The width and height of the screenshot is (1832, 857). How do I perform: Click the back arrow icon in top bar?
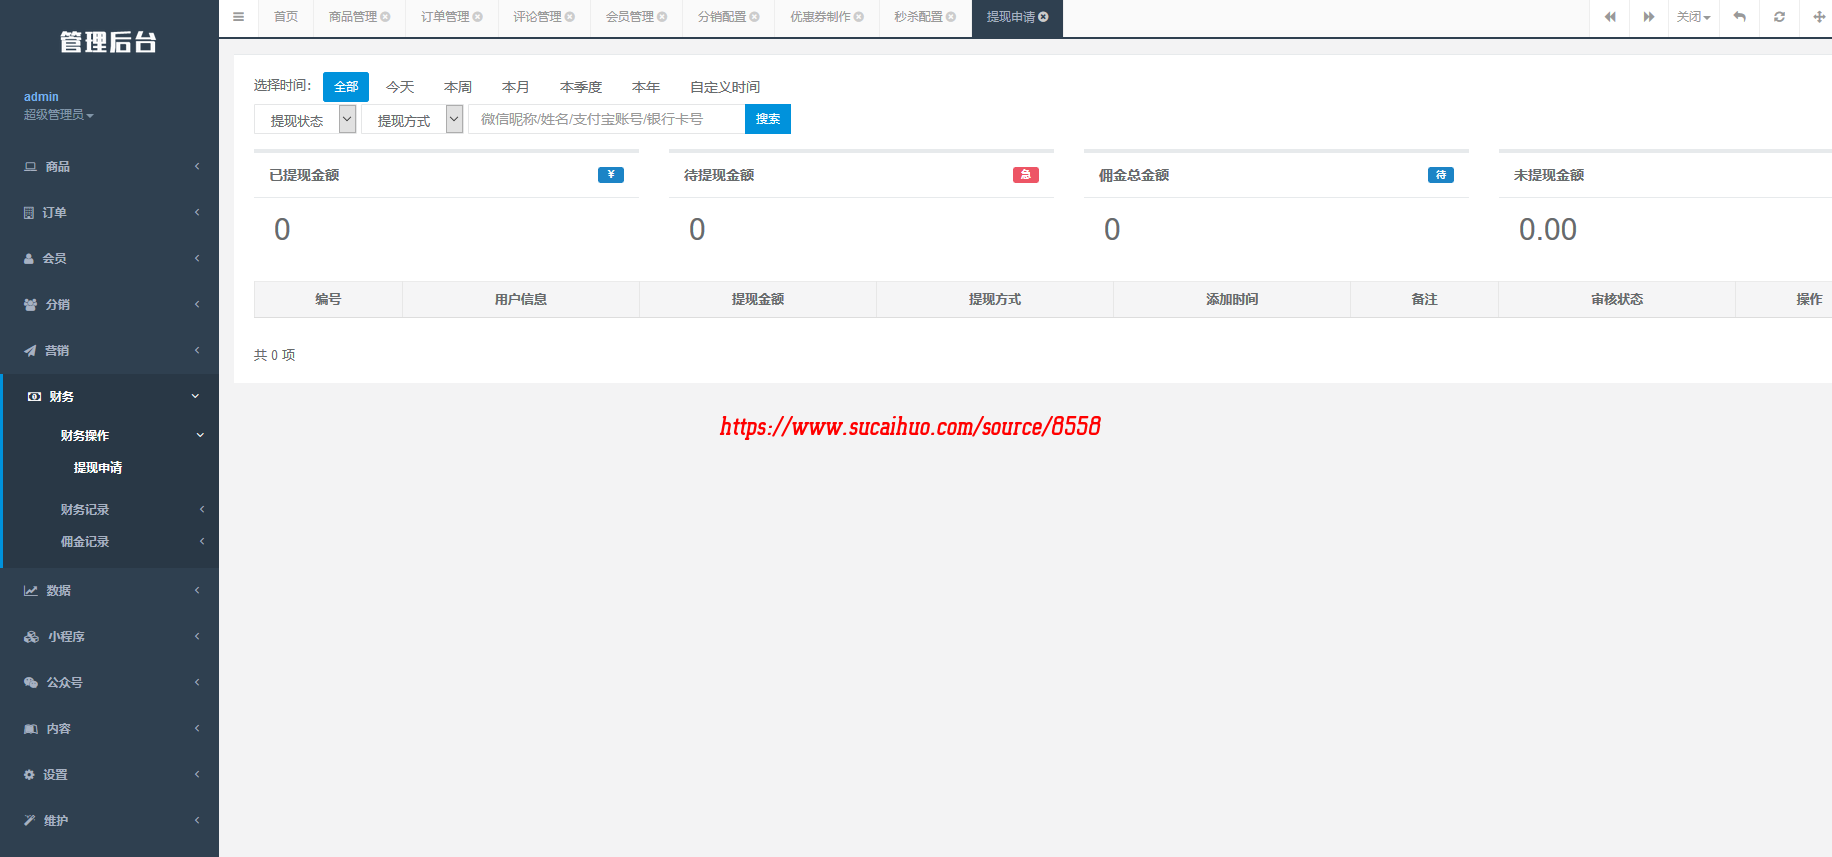(x=1740, y=17)
